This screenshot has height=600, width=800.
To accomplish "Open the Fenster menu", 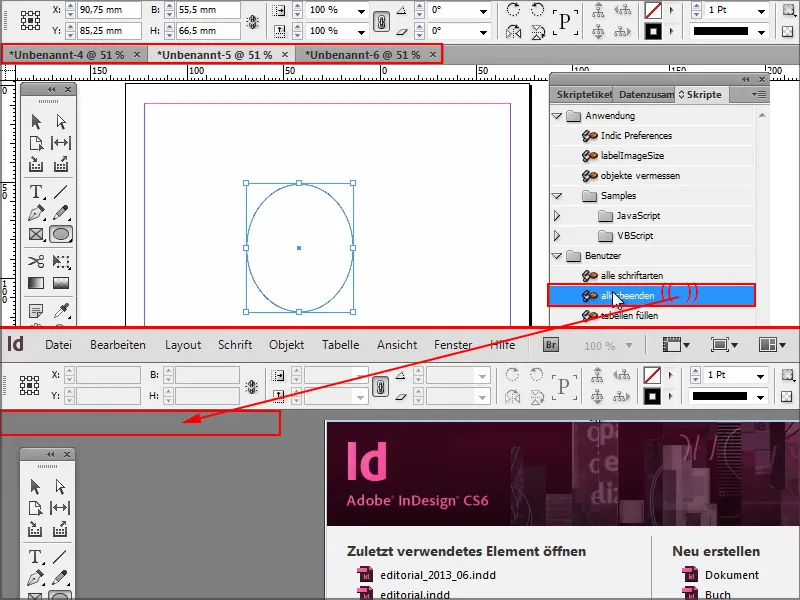I will tap(452, 344).
